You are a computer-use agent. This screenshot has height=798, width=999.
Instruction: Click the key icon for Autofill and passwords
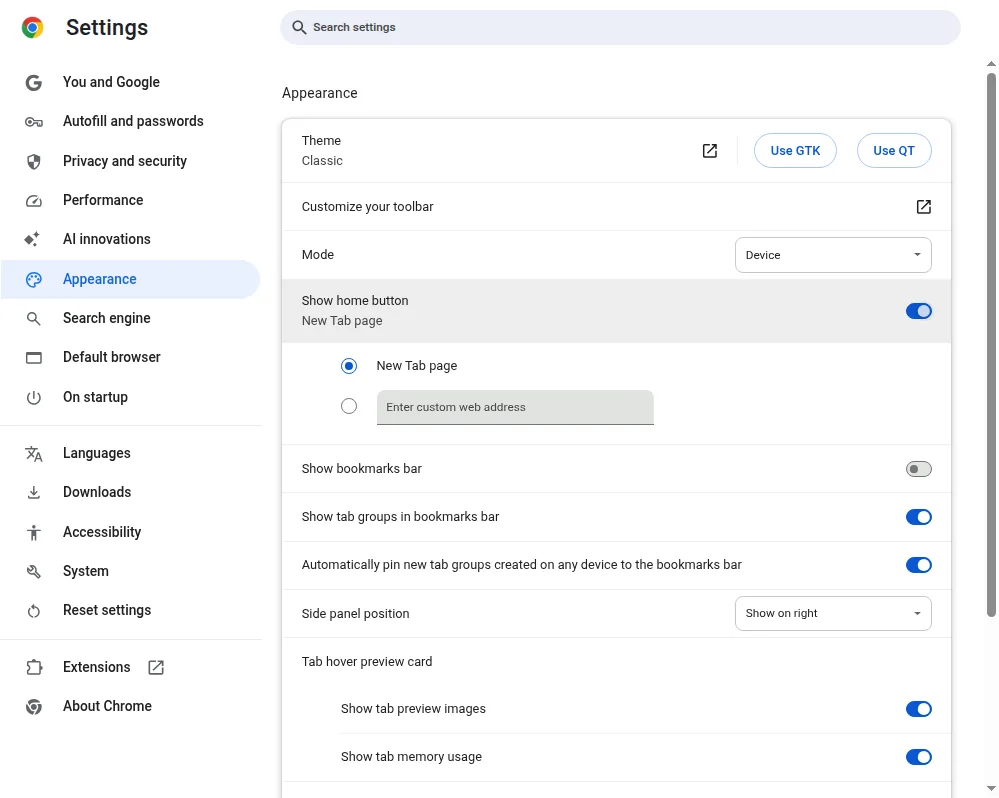(34, 122)
